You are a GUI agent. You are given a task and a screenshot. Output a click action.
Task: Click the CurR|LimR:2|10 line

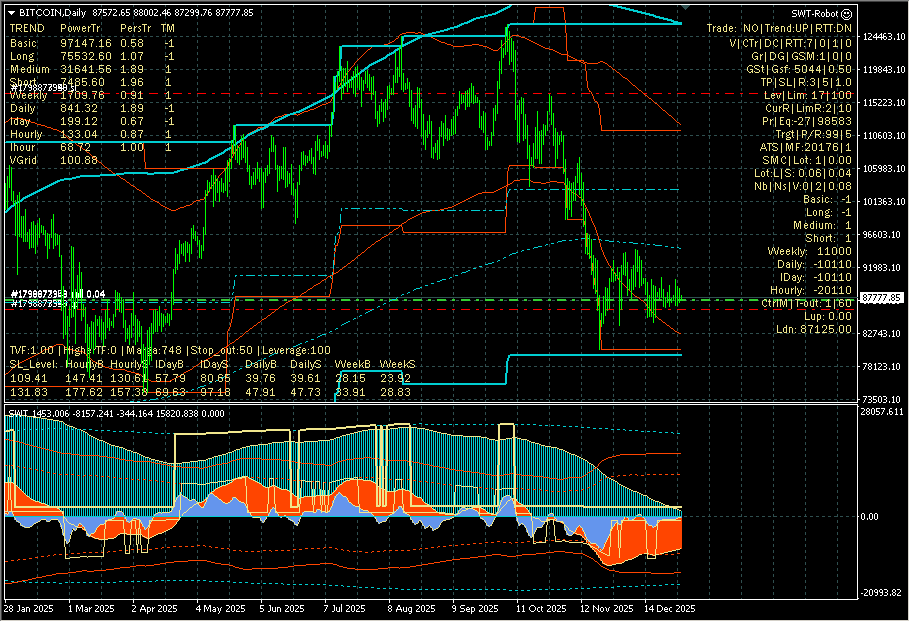808,108
